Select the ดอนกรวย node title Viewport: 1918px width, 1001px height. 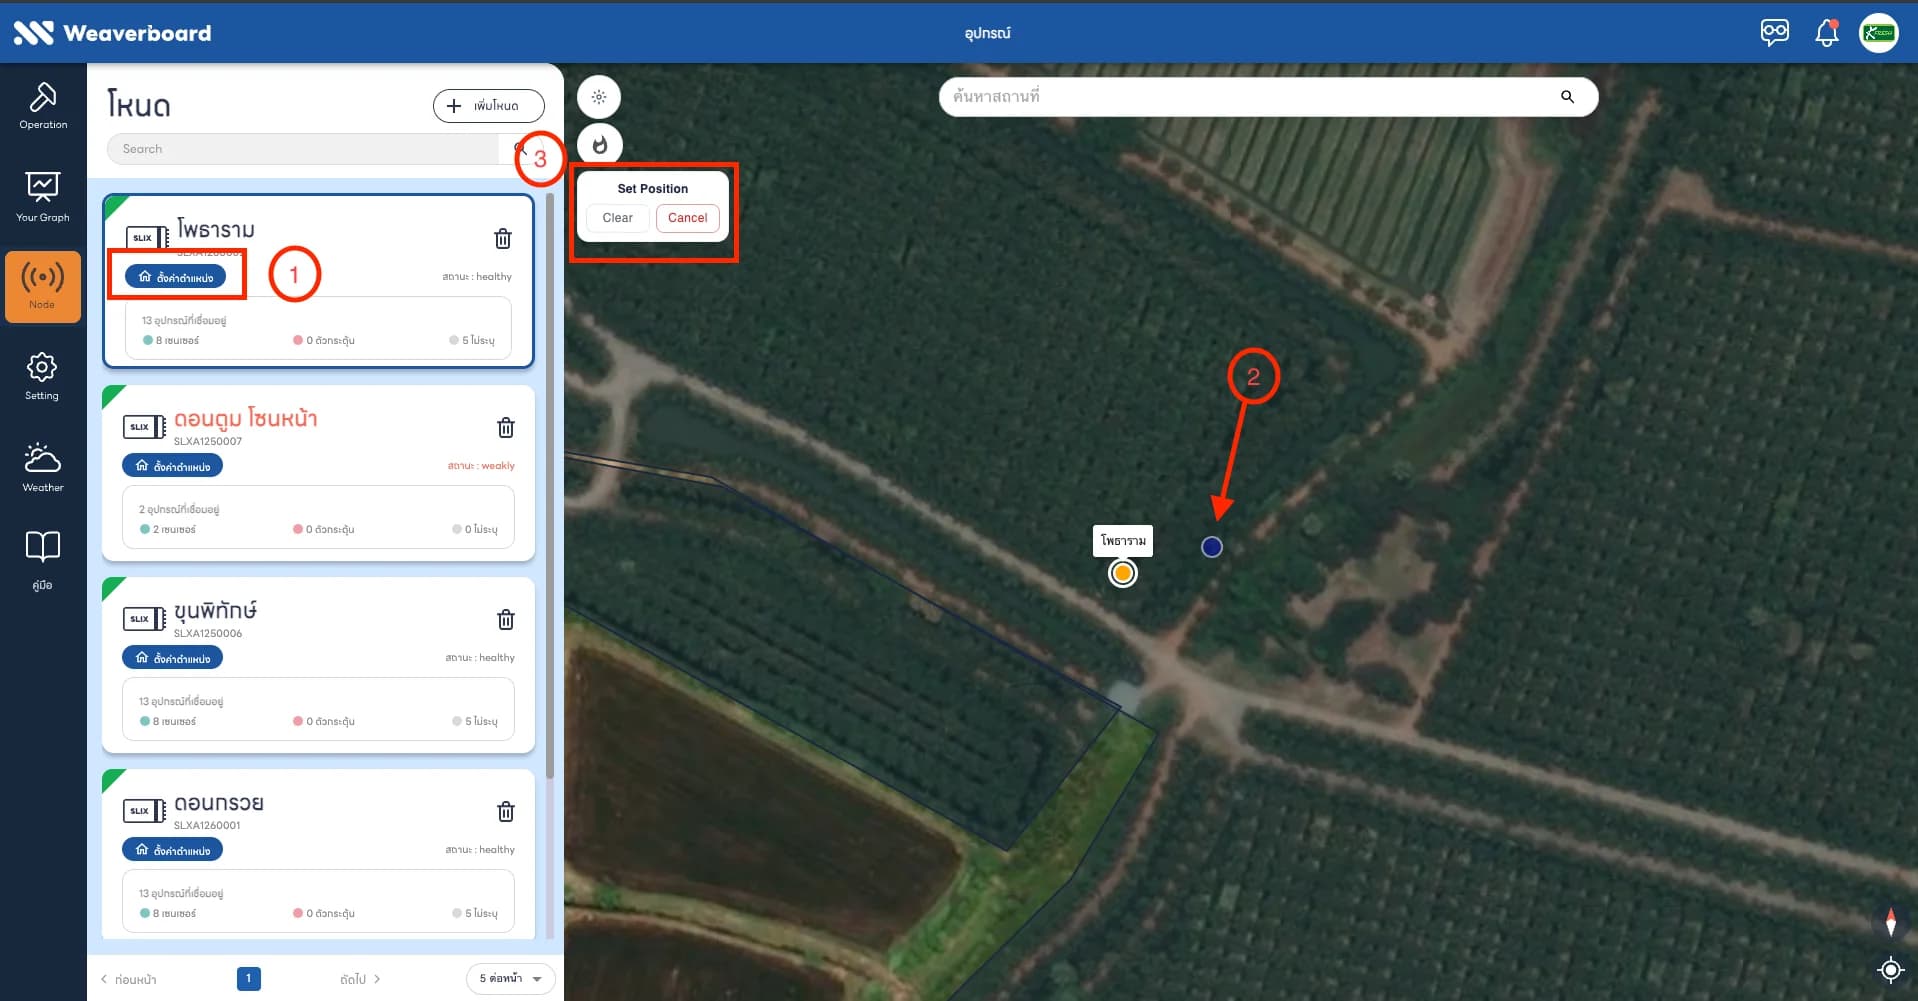[219, 803]
